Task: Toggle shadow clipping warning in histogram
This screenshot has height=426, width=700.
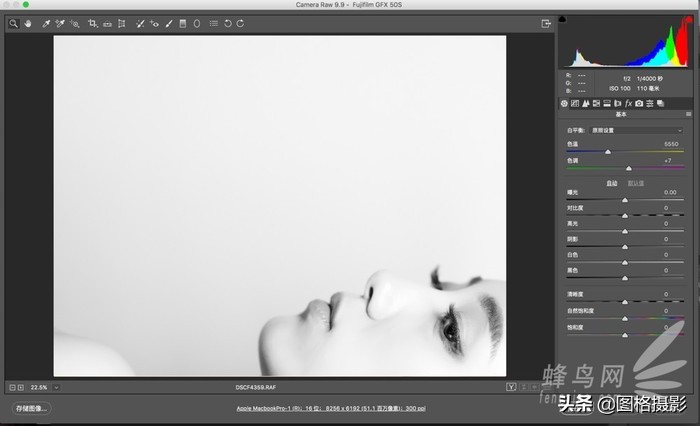Action: click(x=562, y=20)
